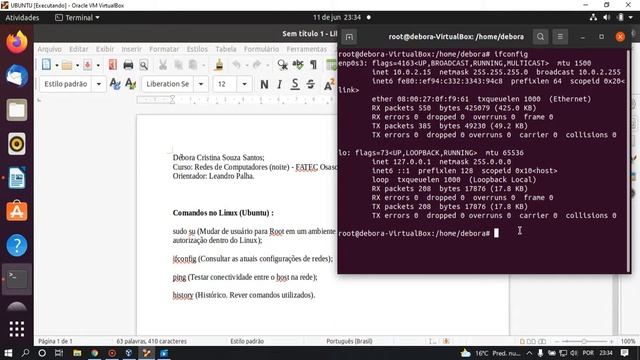Click the Update selected style icon
This screenshot has width=640, height=360.
coord(115,84)
